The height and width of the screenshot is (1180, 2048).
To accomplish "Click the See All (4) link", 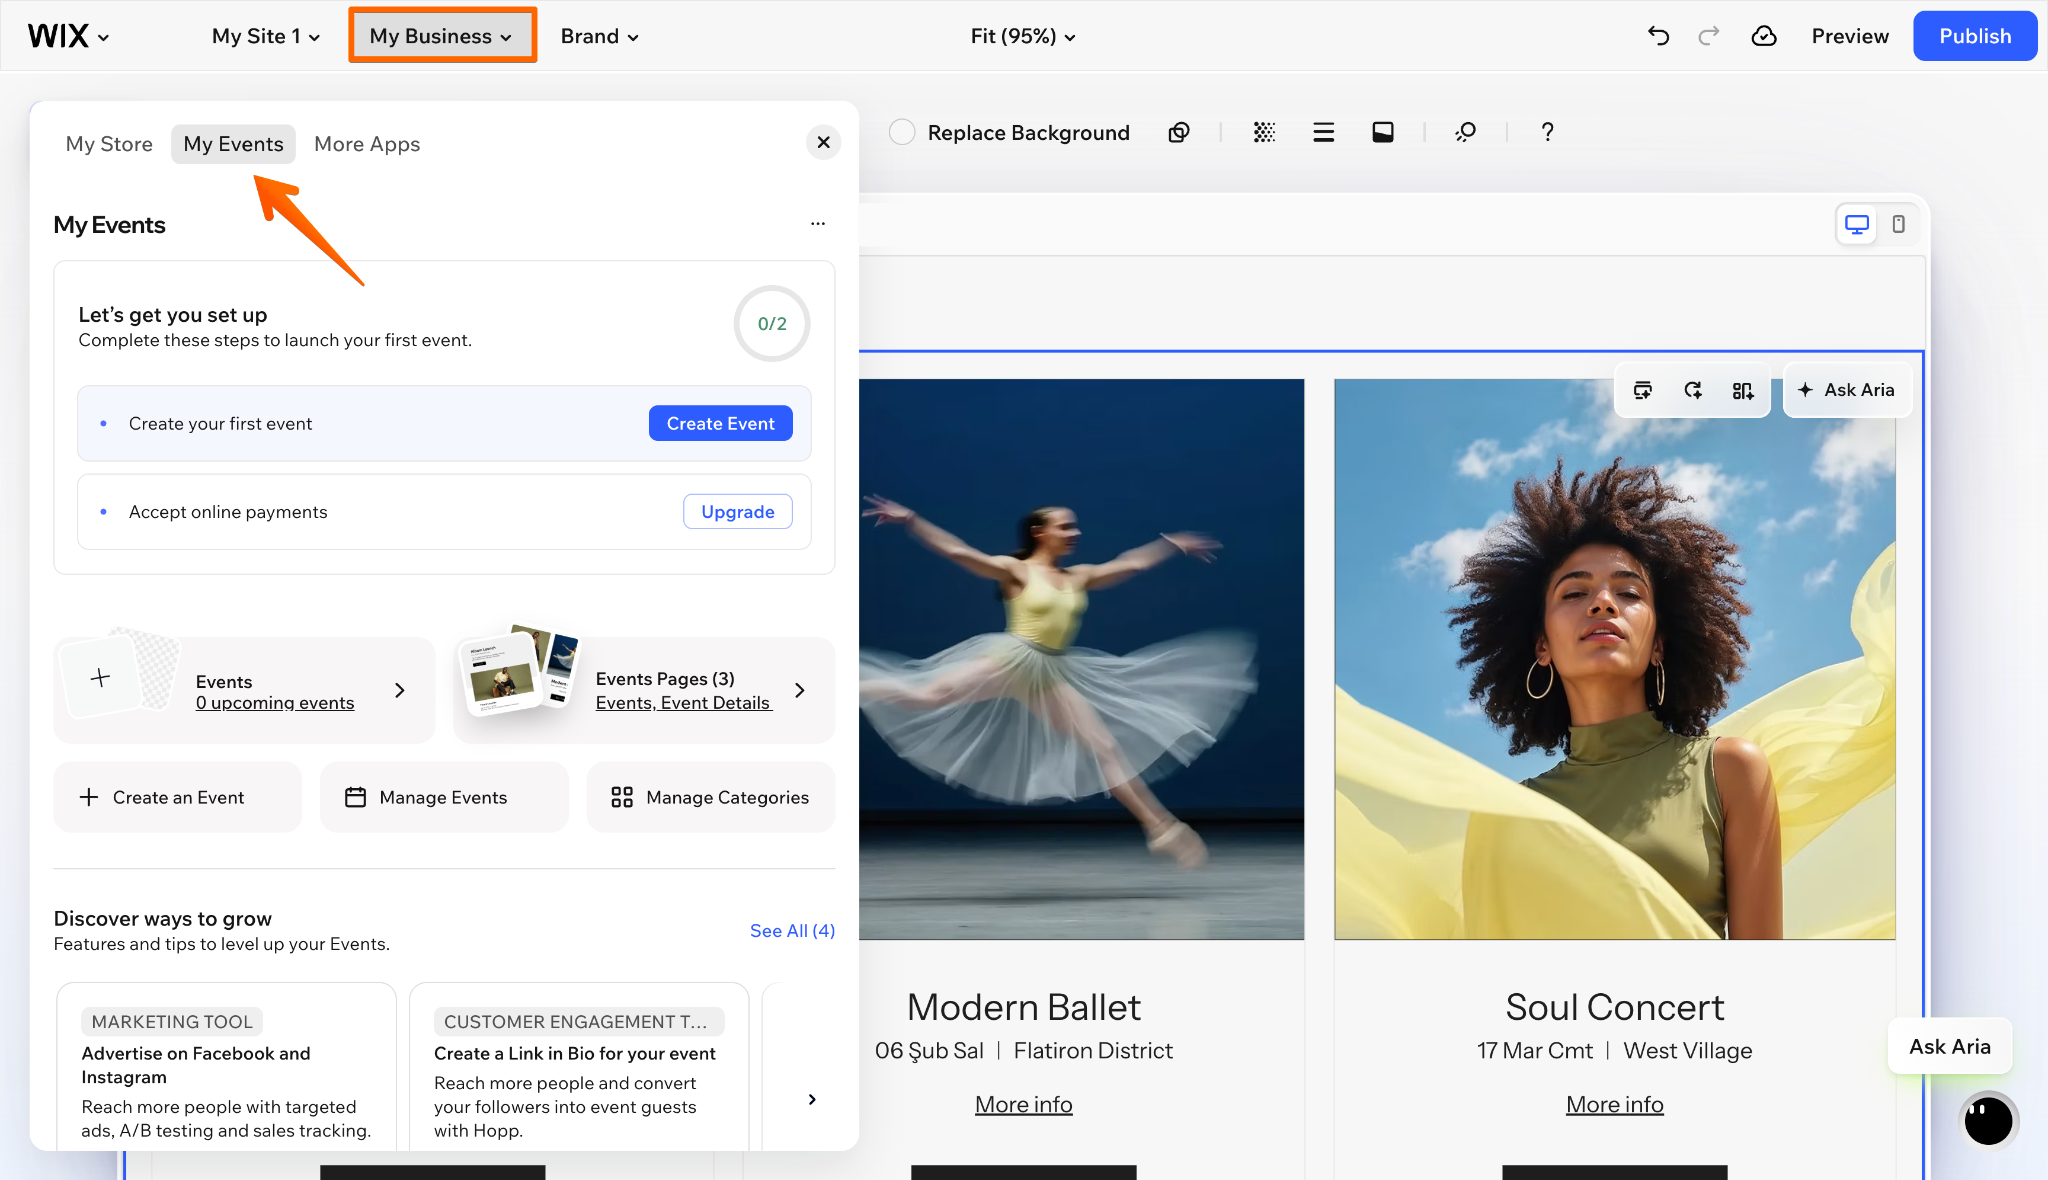I will coord(792,931).
